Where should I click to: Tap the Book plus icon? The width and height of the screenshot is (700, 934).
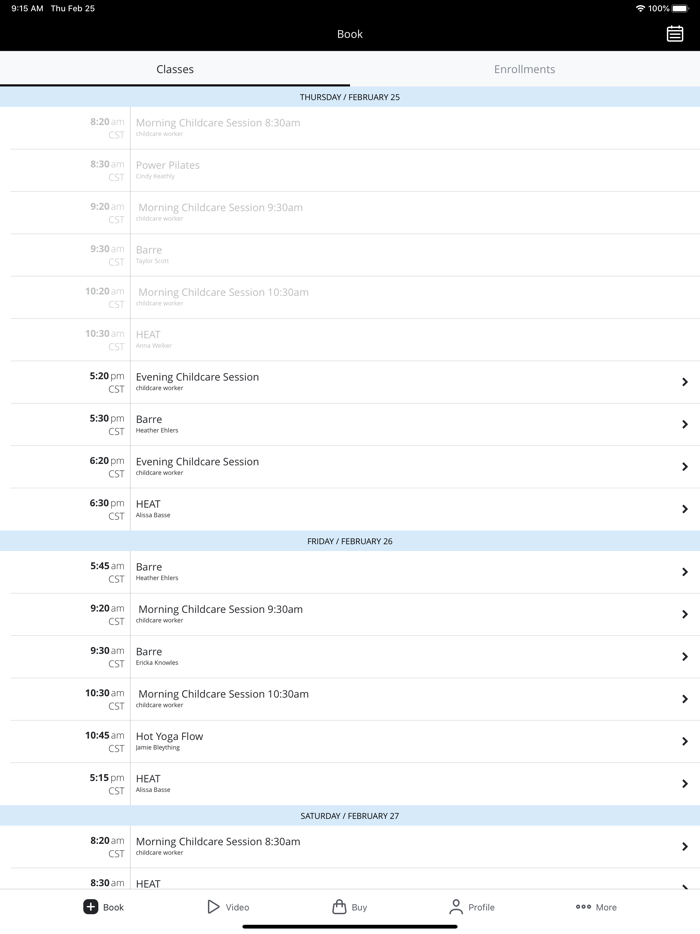(90, 907)
